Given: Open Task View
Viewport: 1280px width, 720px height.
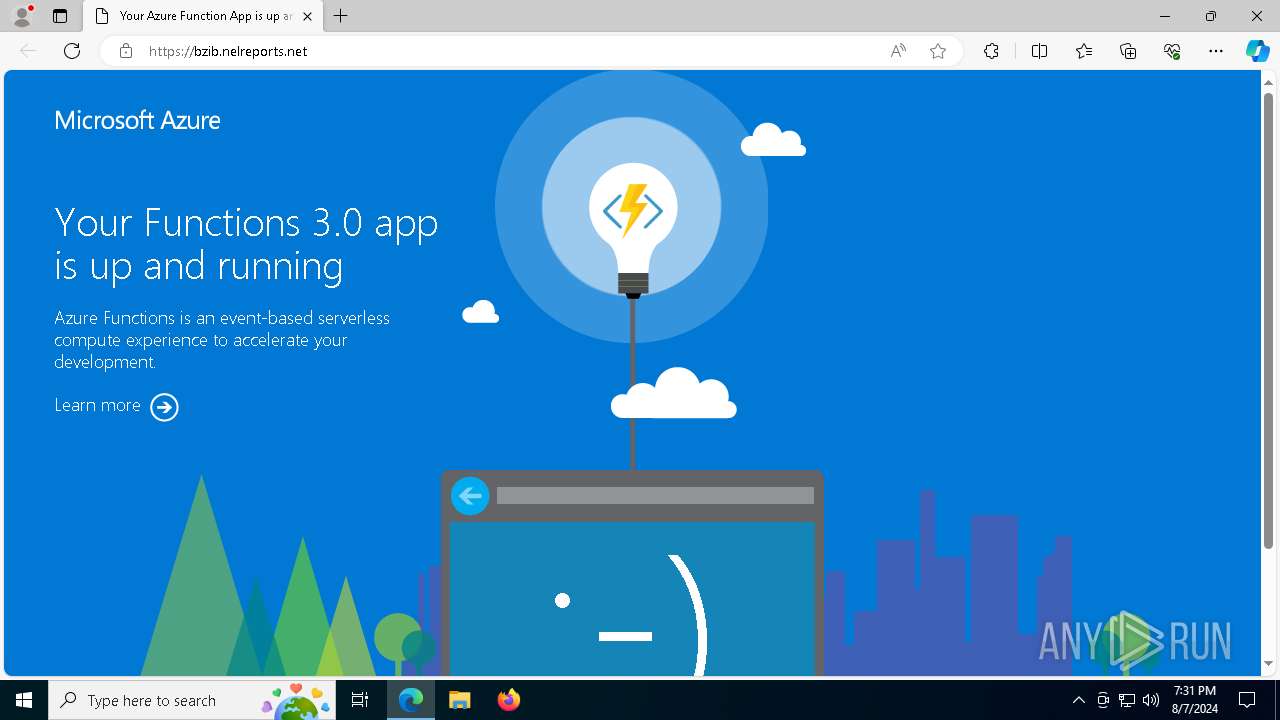Looking at the screenshot, I should [x=360, y=700].
